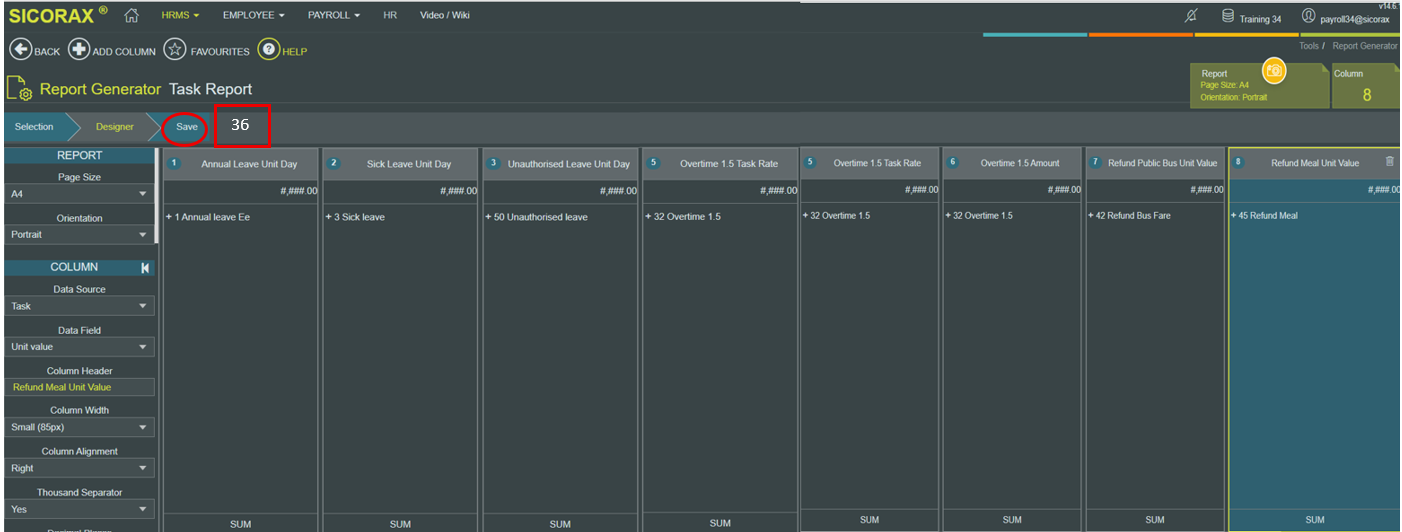The image size is (1402, 532).
Task: Open the Video / Wiki menu item
Action: tap(445, 15)
